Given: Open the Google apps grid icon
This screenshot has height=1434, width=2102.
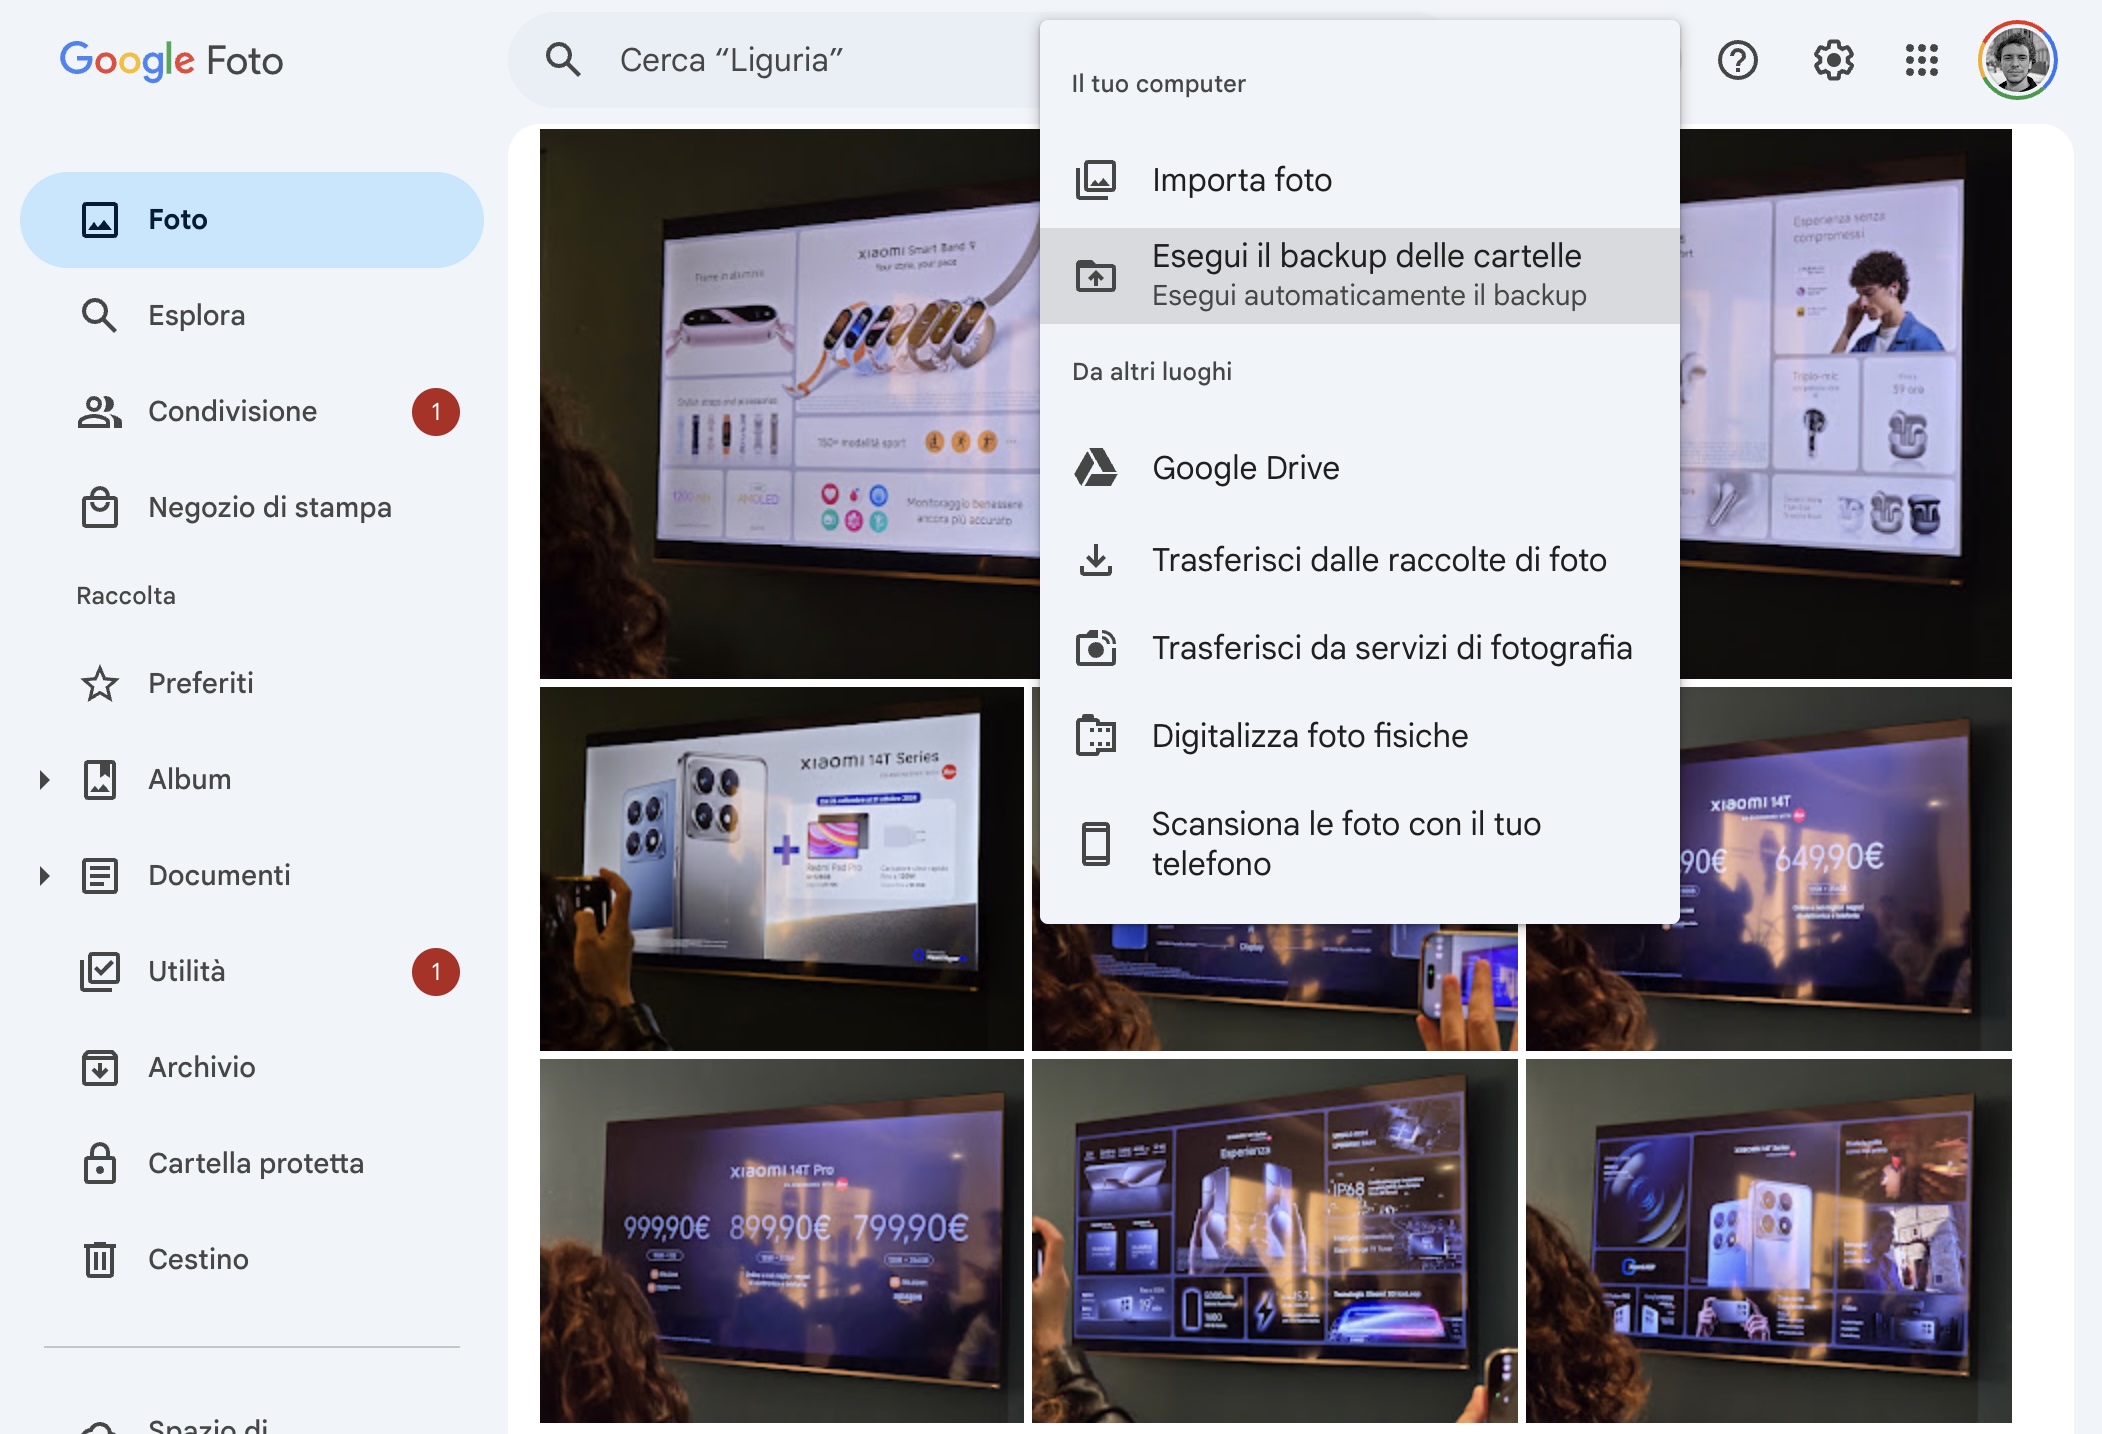Looking at the screenshot, I should click(1922, 60).
